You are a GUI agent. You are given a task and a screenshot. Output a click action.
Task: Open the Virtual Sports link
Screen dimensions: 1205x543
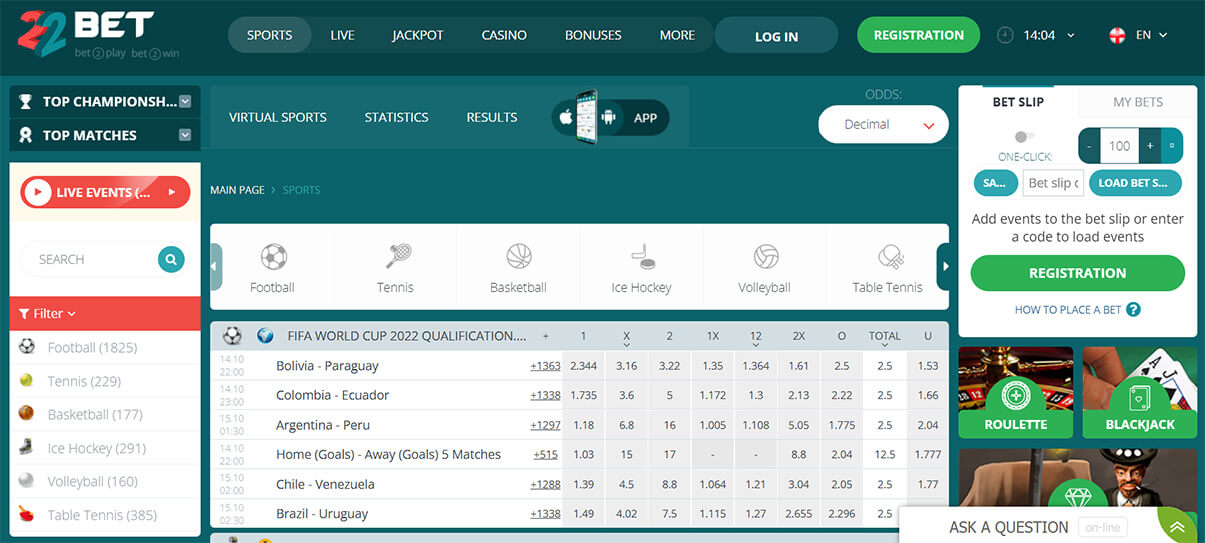[x=278, y=117]
